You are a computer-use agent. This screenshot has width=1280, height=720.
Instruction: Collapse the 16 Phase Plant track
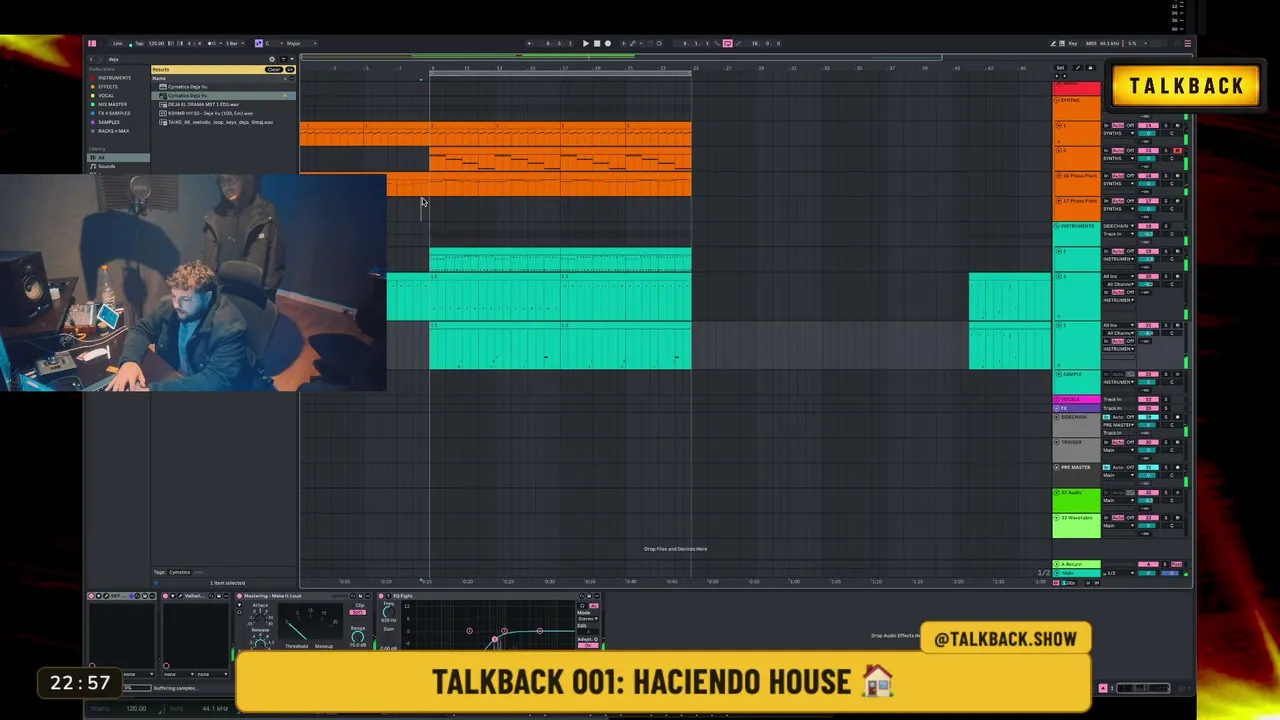click(x=1057, y=176)
